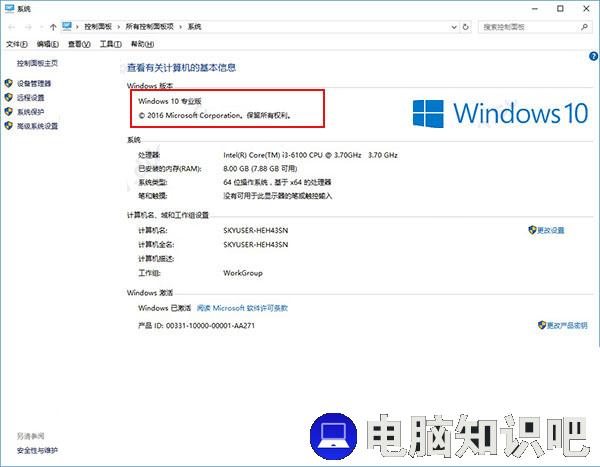
Task: Click shield icon beside 系统保护
Action: (9, 111)
